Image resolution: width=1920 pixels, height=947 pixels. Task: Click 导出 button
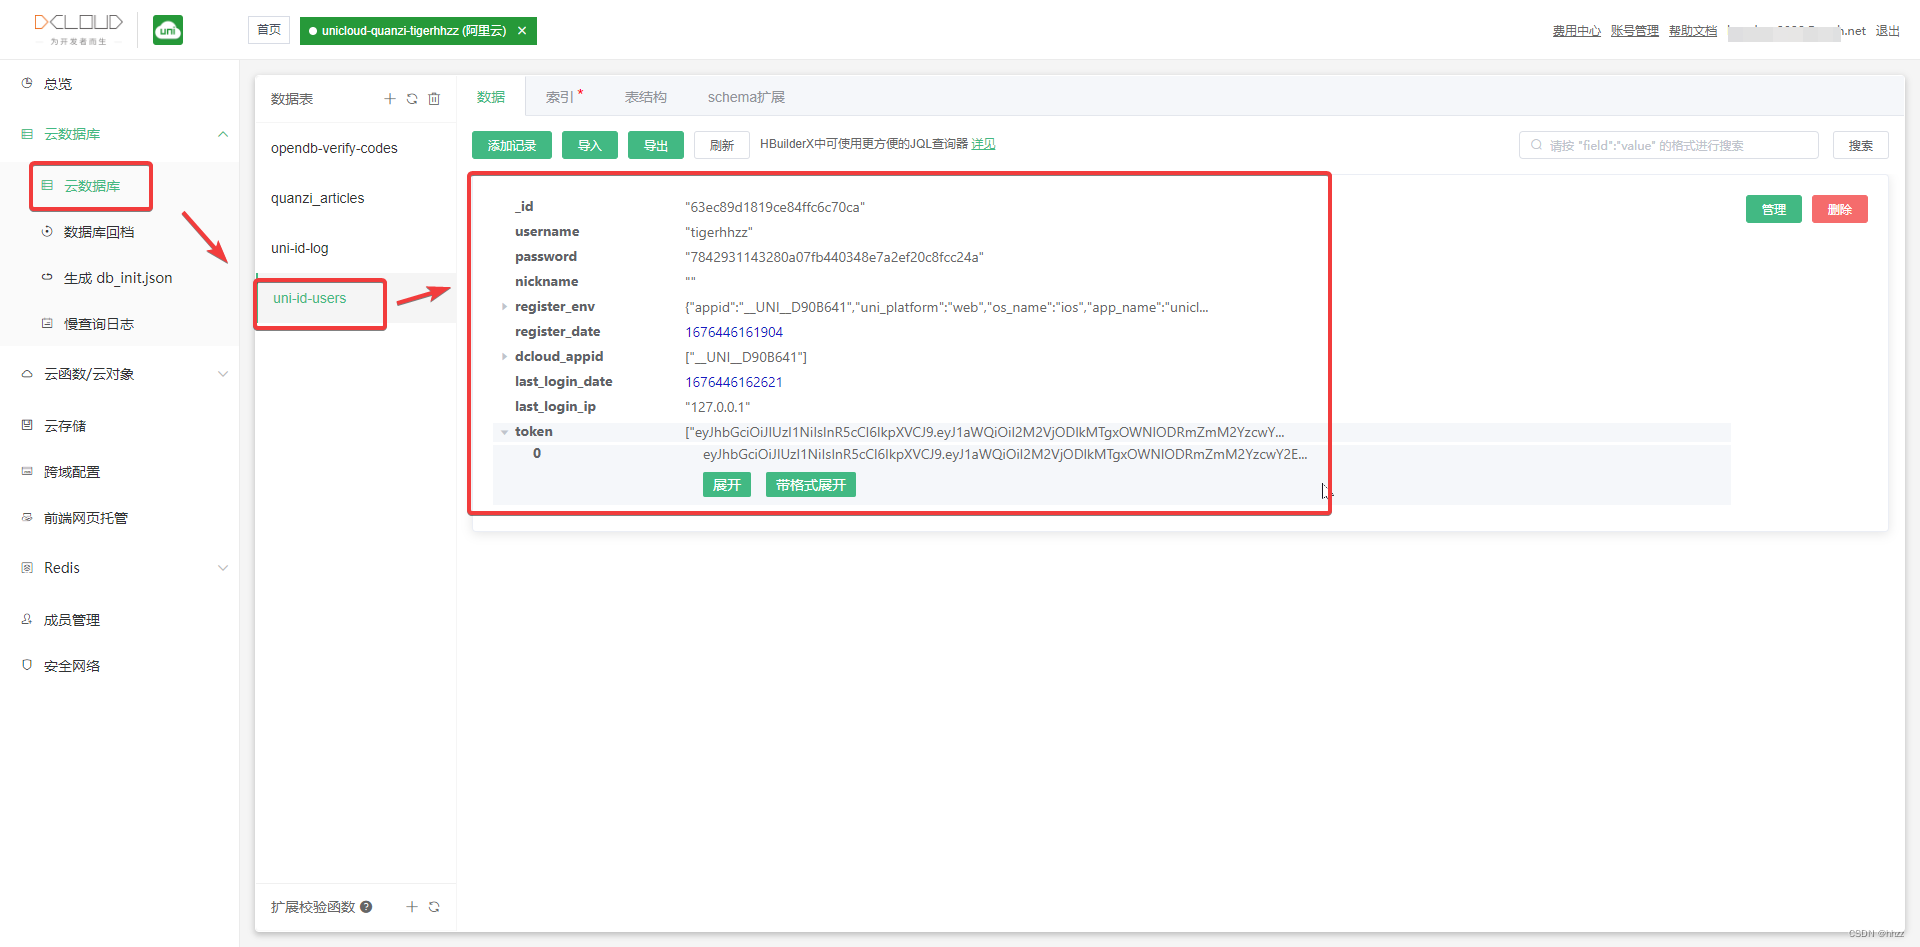pos(656,145)
